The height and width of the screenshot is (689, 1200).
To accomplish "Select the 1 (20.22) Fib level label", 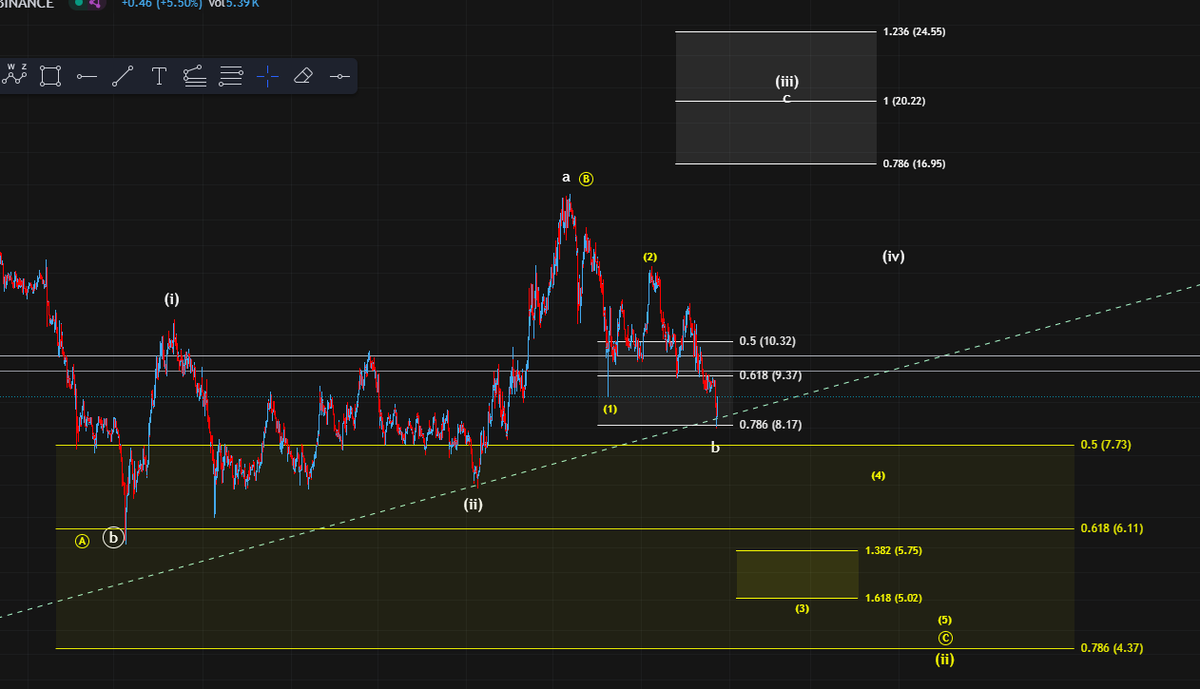I will (903, 101).
